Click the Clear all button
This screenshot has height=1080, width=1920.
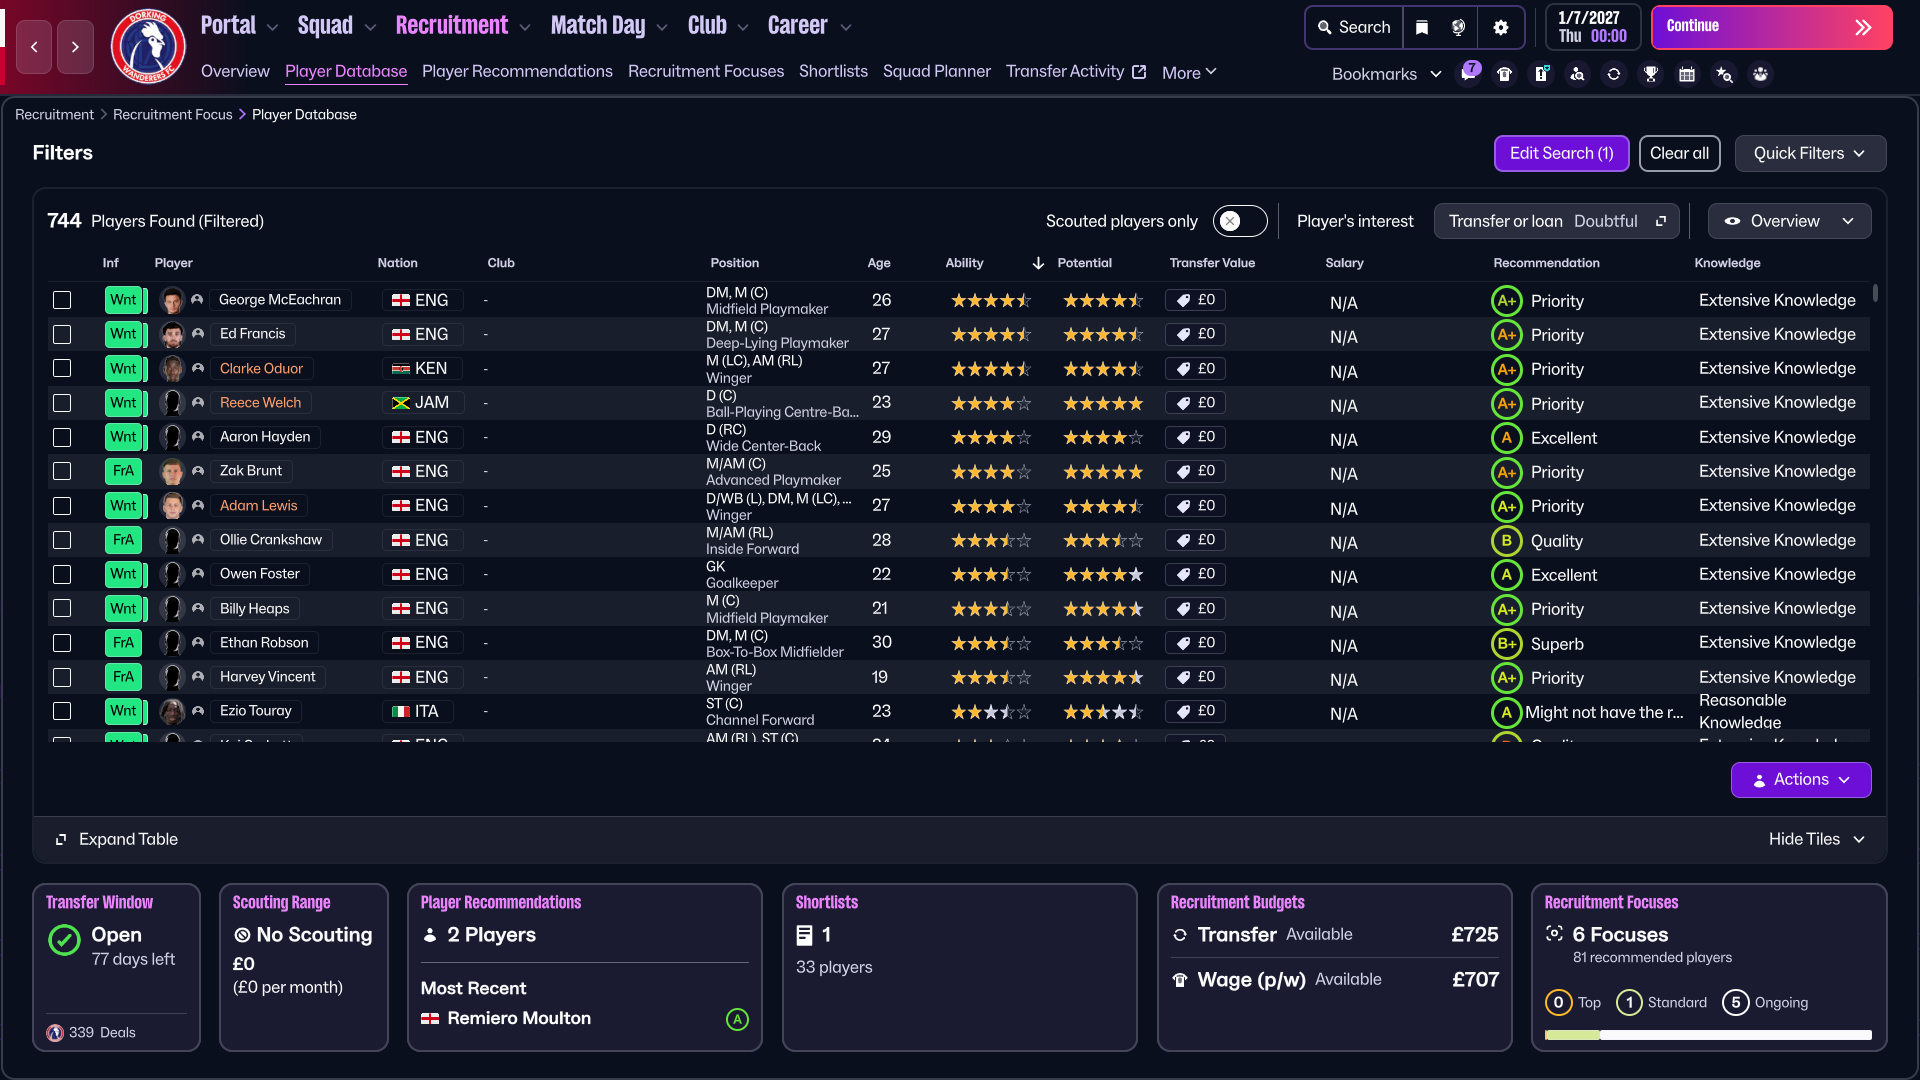(1679, 153)
